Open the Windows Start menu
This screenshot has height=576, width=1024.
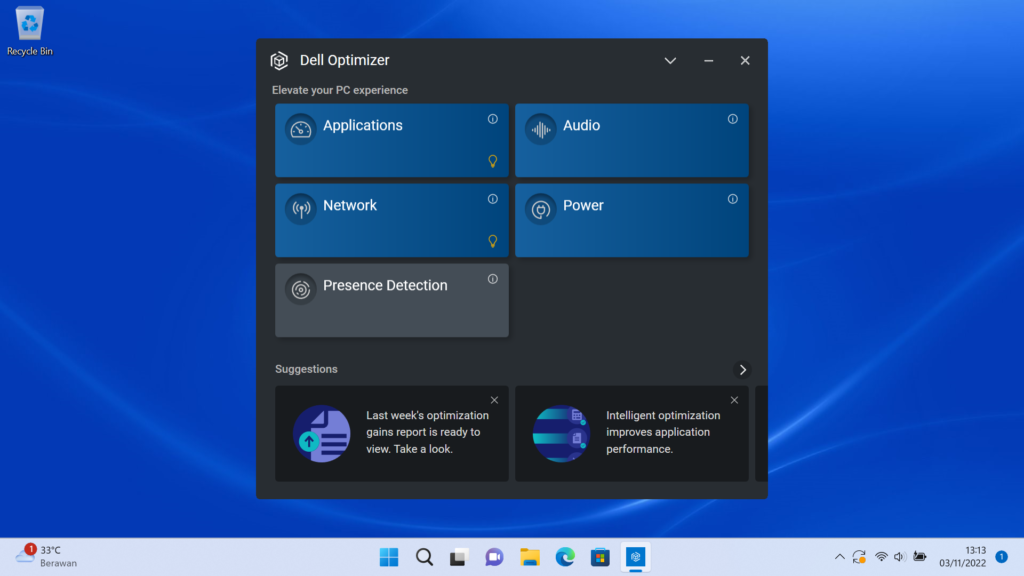tap(389, 557)
